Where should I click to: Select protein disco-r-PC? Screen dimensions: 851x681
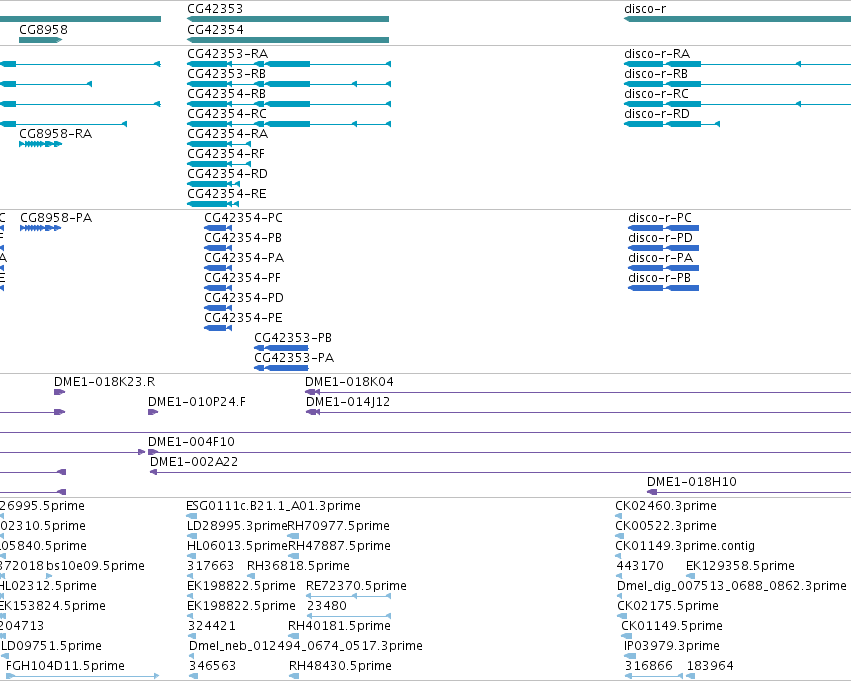point(663,228)
